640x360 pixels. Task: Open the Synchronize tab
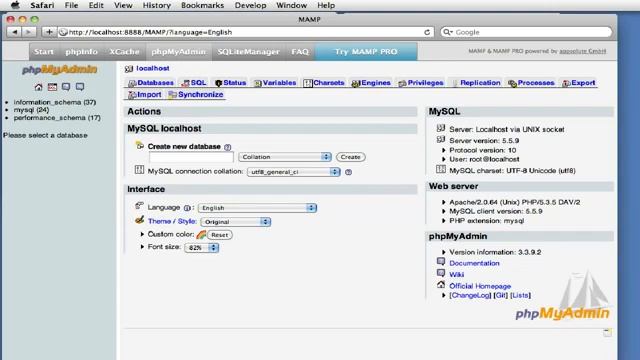196,95
